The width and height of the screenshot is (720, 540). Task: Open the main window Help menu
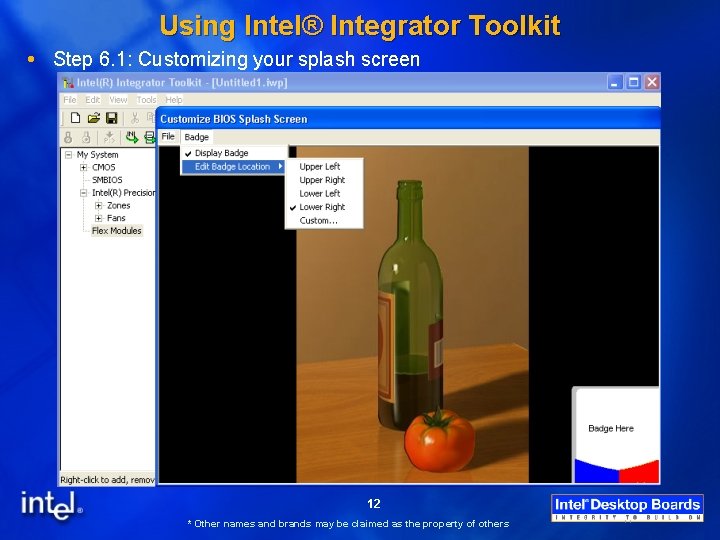tap(174, 100)
